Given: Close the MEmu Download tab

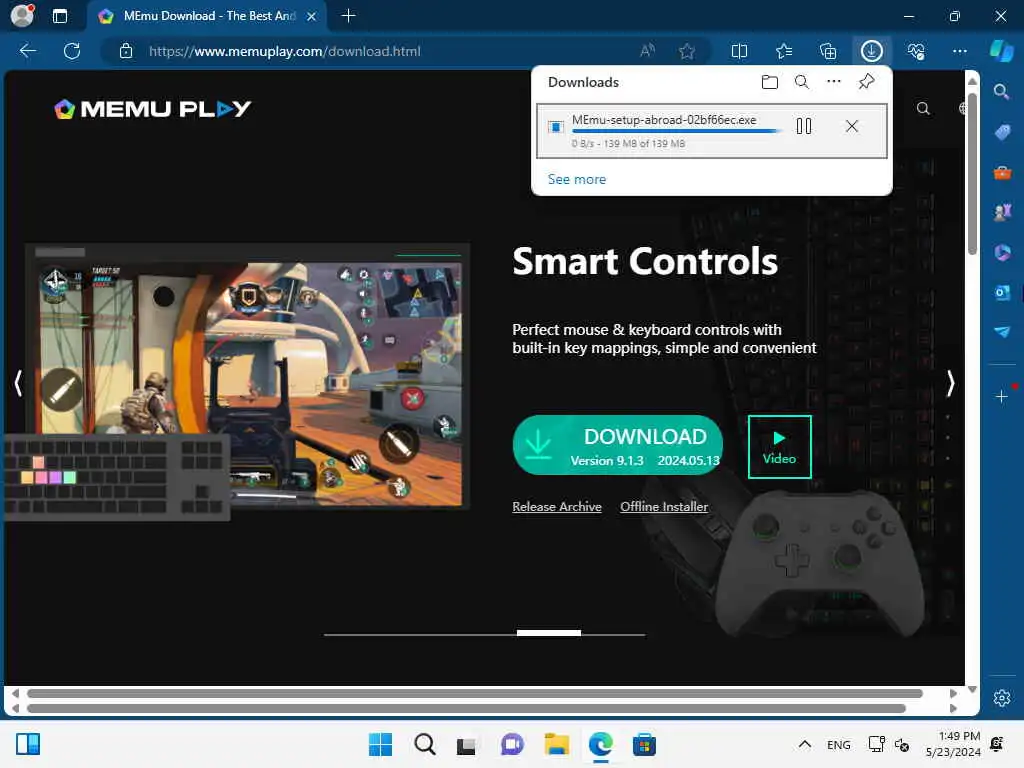Looking at the screenshot, I should tap(312, 16).
